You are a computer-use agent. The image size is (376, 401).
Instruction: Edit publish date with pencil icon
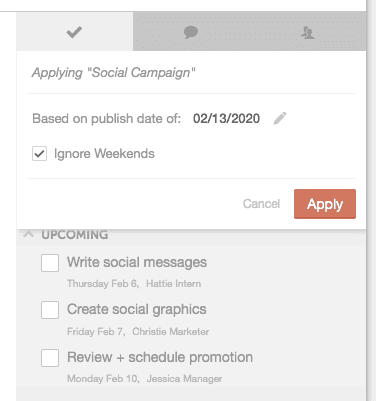click(280, 118)
